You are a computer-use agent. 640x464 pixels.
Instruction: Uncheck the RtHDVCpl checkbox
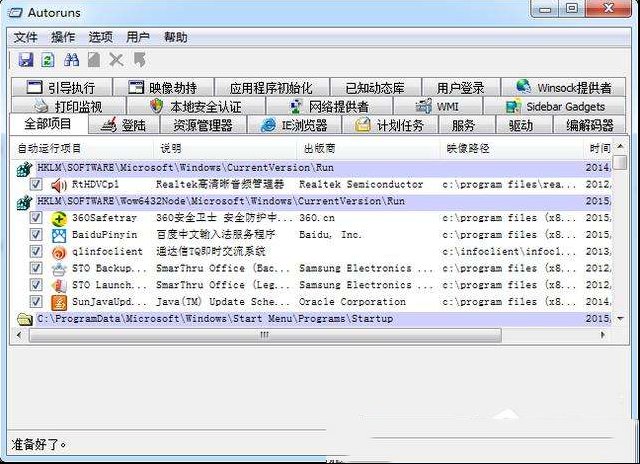pos(36,184)
